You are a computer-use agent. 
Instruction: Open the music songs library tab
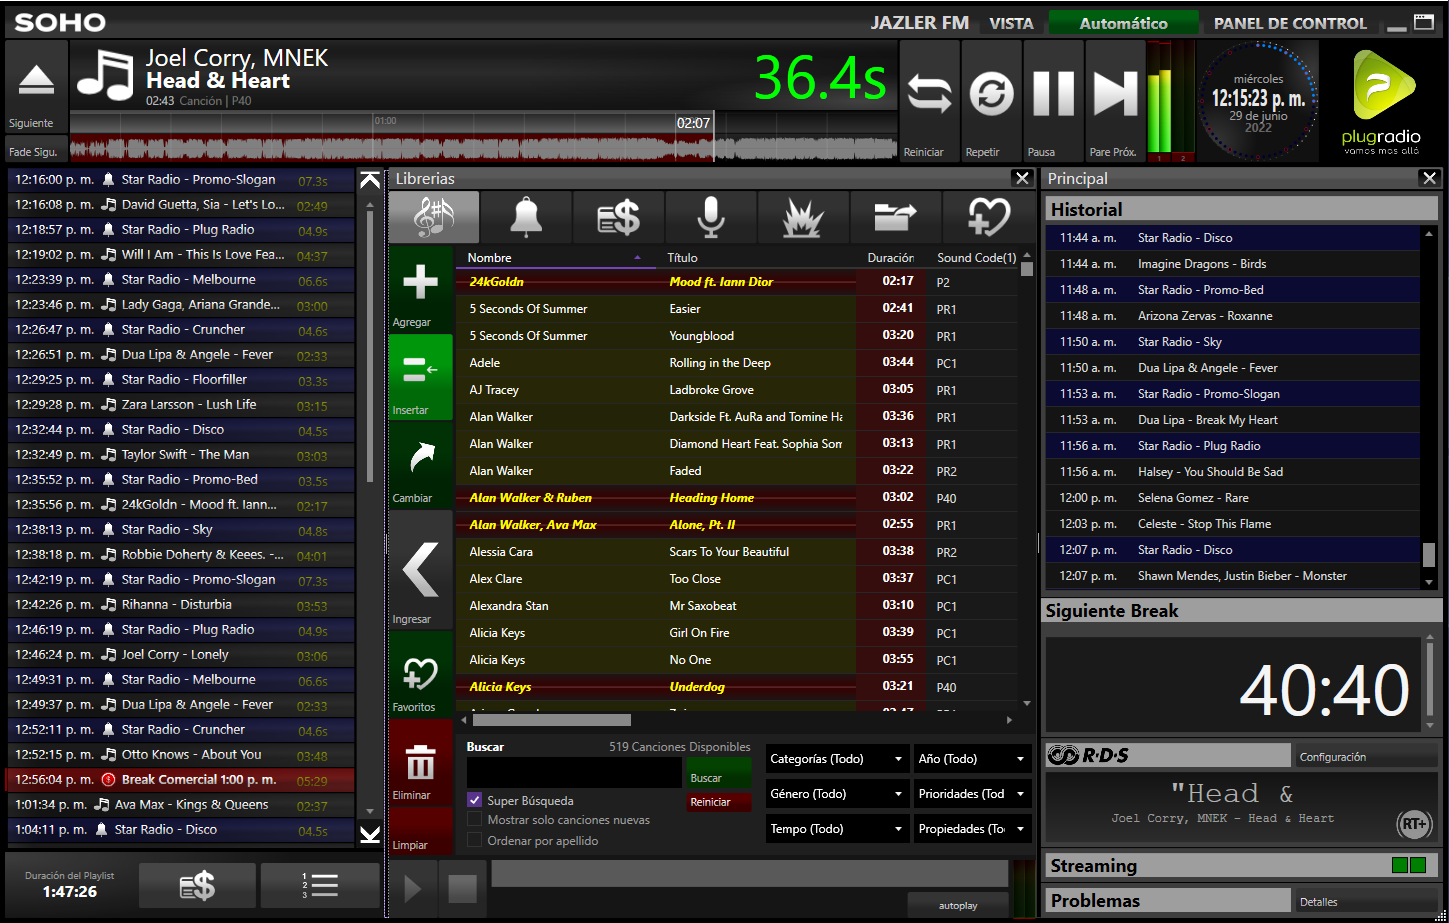point(434,217)
